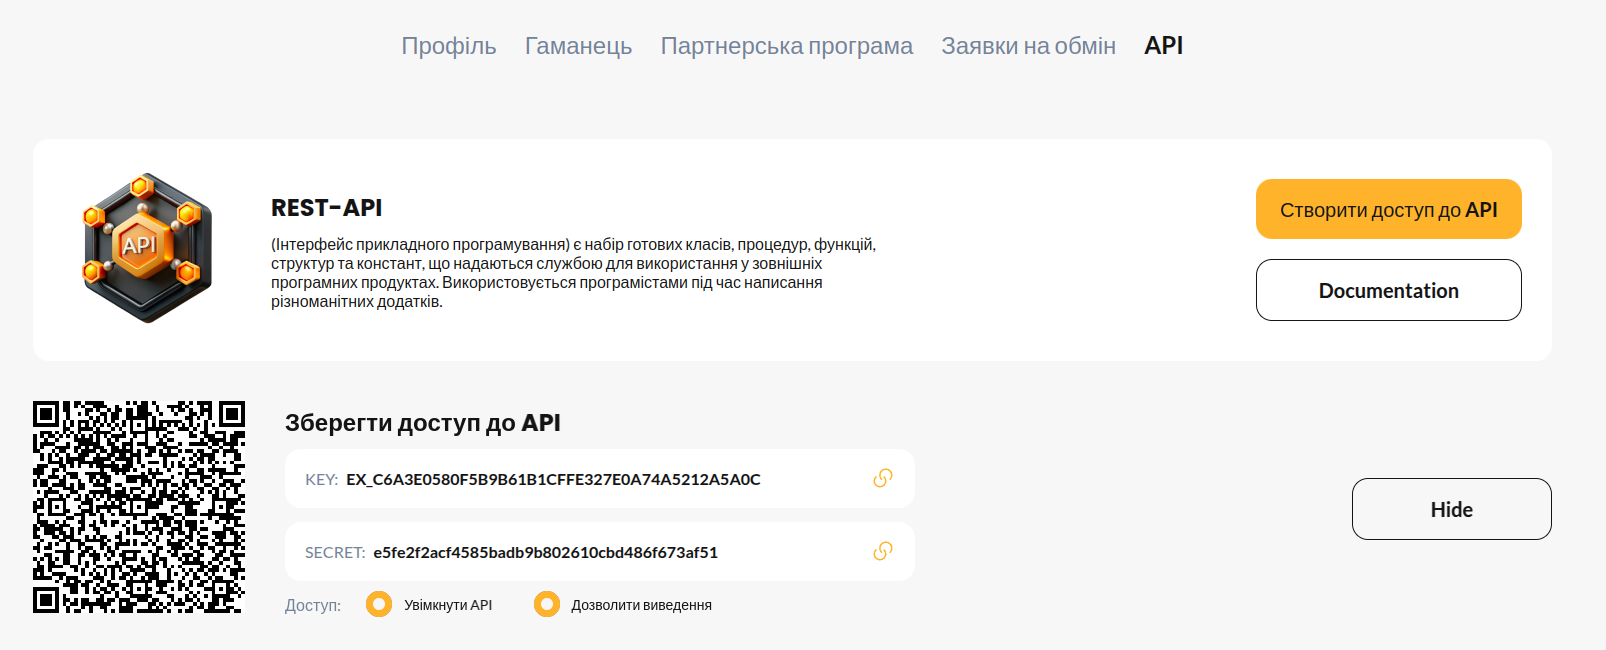Switch to Партнерська програма tab
This screenshot has height=650, width=1606.
(787, 46)
